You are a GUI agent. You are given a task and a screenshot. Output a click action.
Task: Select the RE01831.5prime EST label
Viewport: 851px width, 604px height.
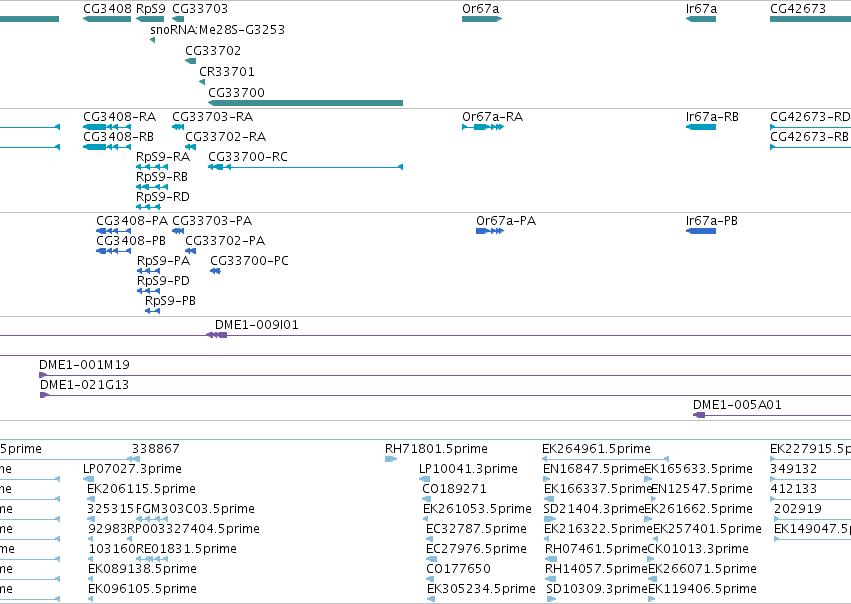pyautogui.click(x=186, y=549)
